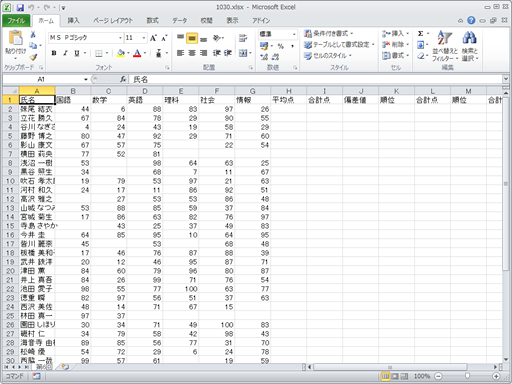Increase indent icon
The width and height of the screenshot is (512, 384).
coord(228,53)
